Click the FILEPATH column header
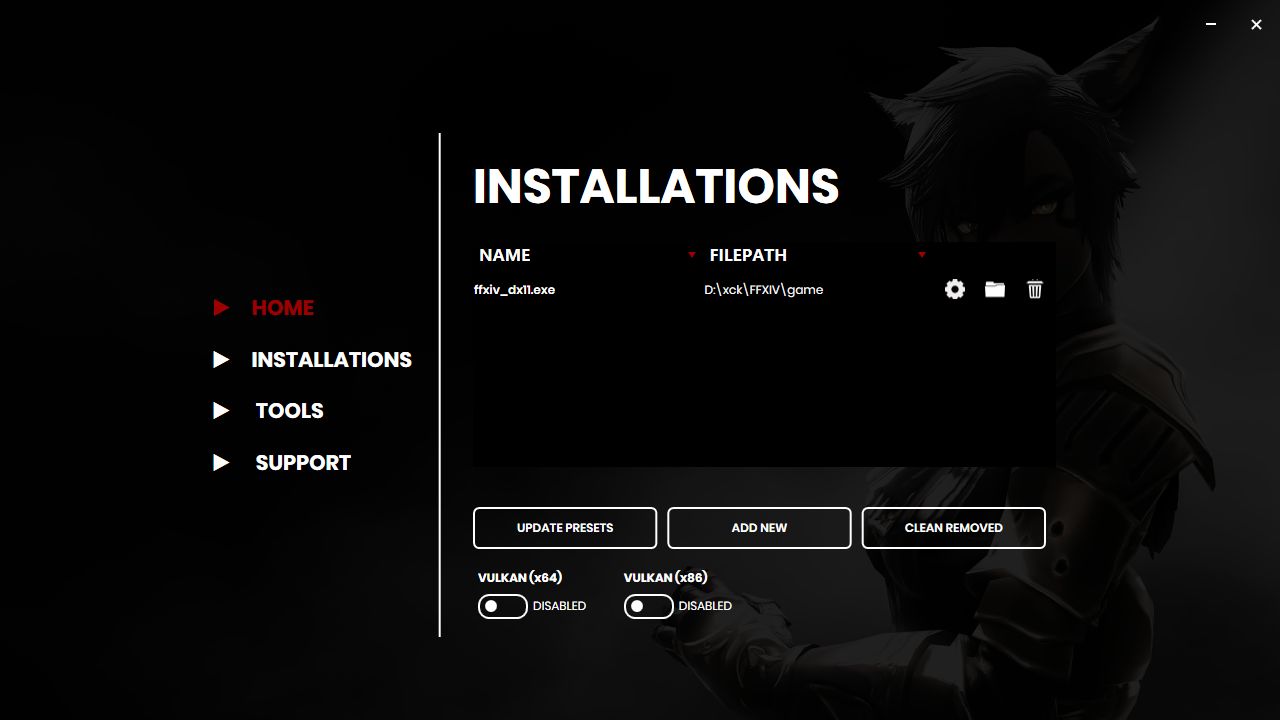This screenshot has height=720, width=1280. tap(748, 255)
